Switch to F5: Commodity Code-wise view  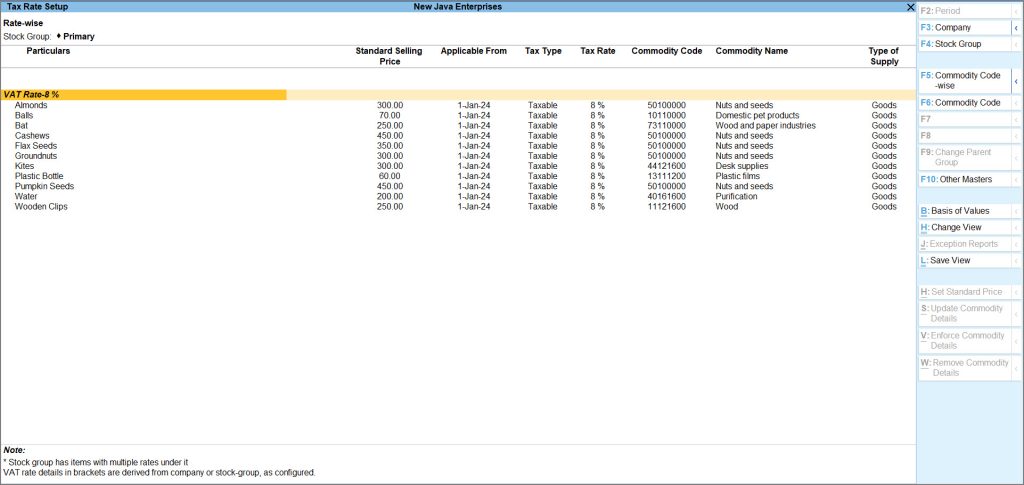point(965,81)
